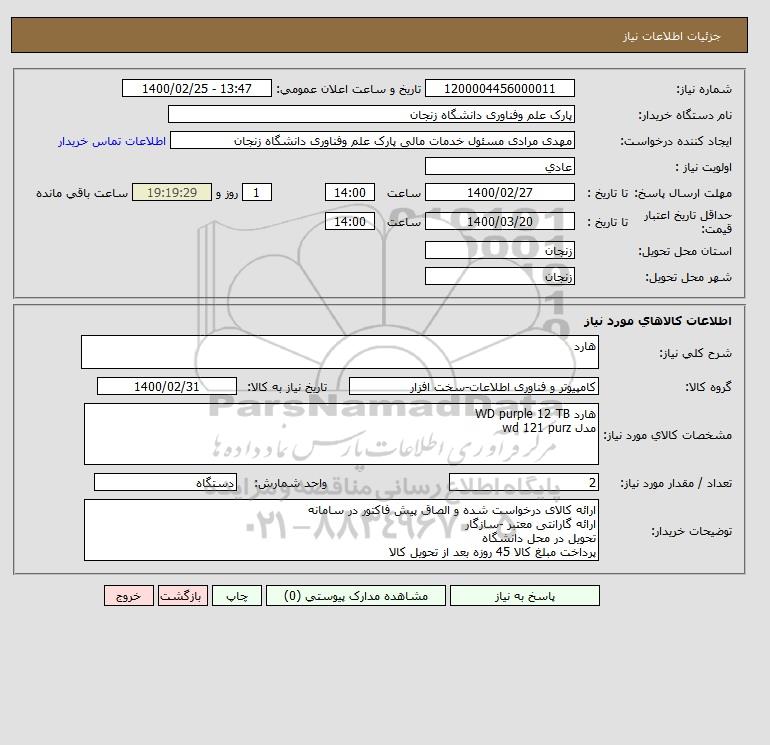This screenshot has width=770, height=745.
Task: Click the ساعت باقی مانده text
Action: [x=82, y=193]
